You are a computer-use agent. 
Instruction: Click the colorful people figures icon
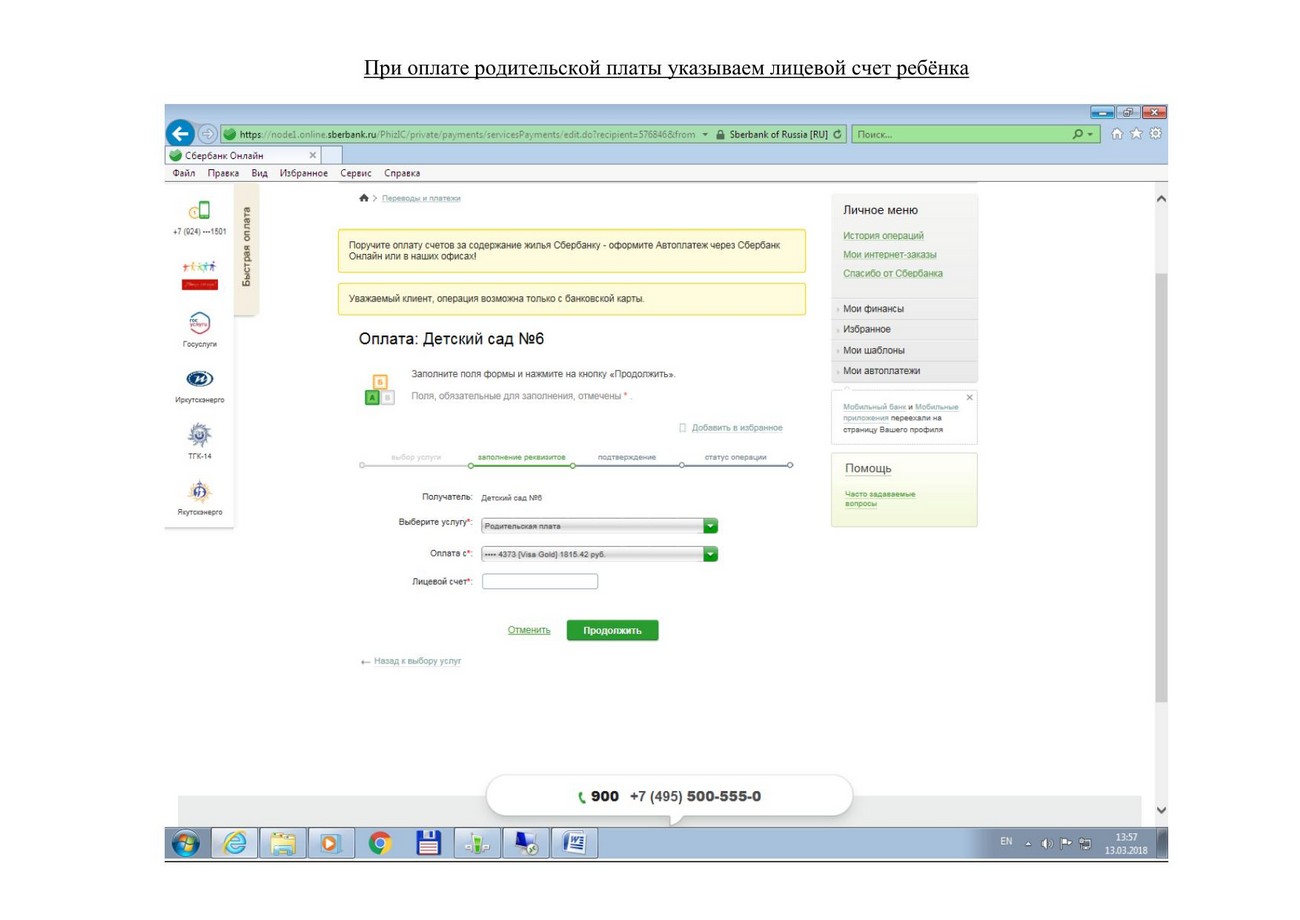coord(199,266)
